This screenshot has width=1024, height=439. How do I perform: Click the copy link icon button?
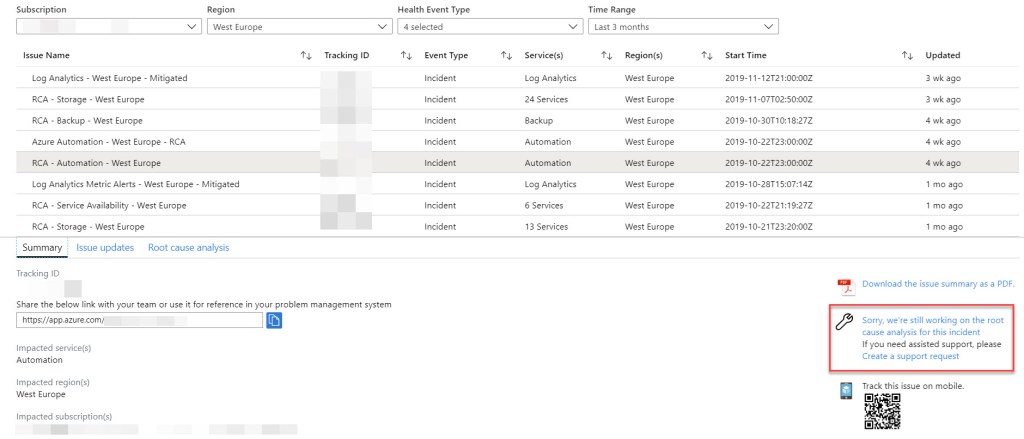[x=274, y=320]
